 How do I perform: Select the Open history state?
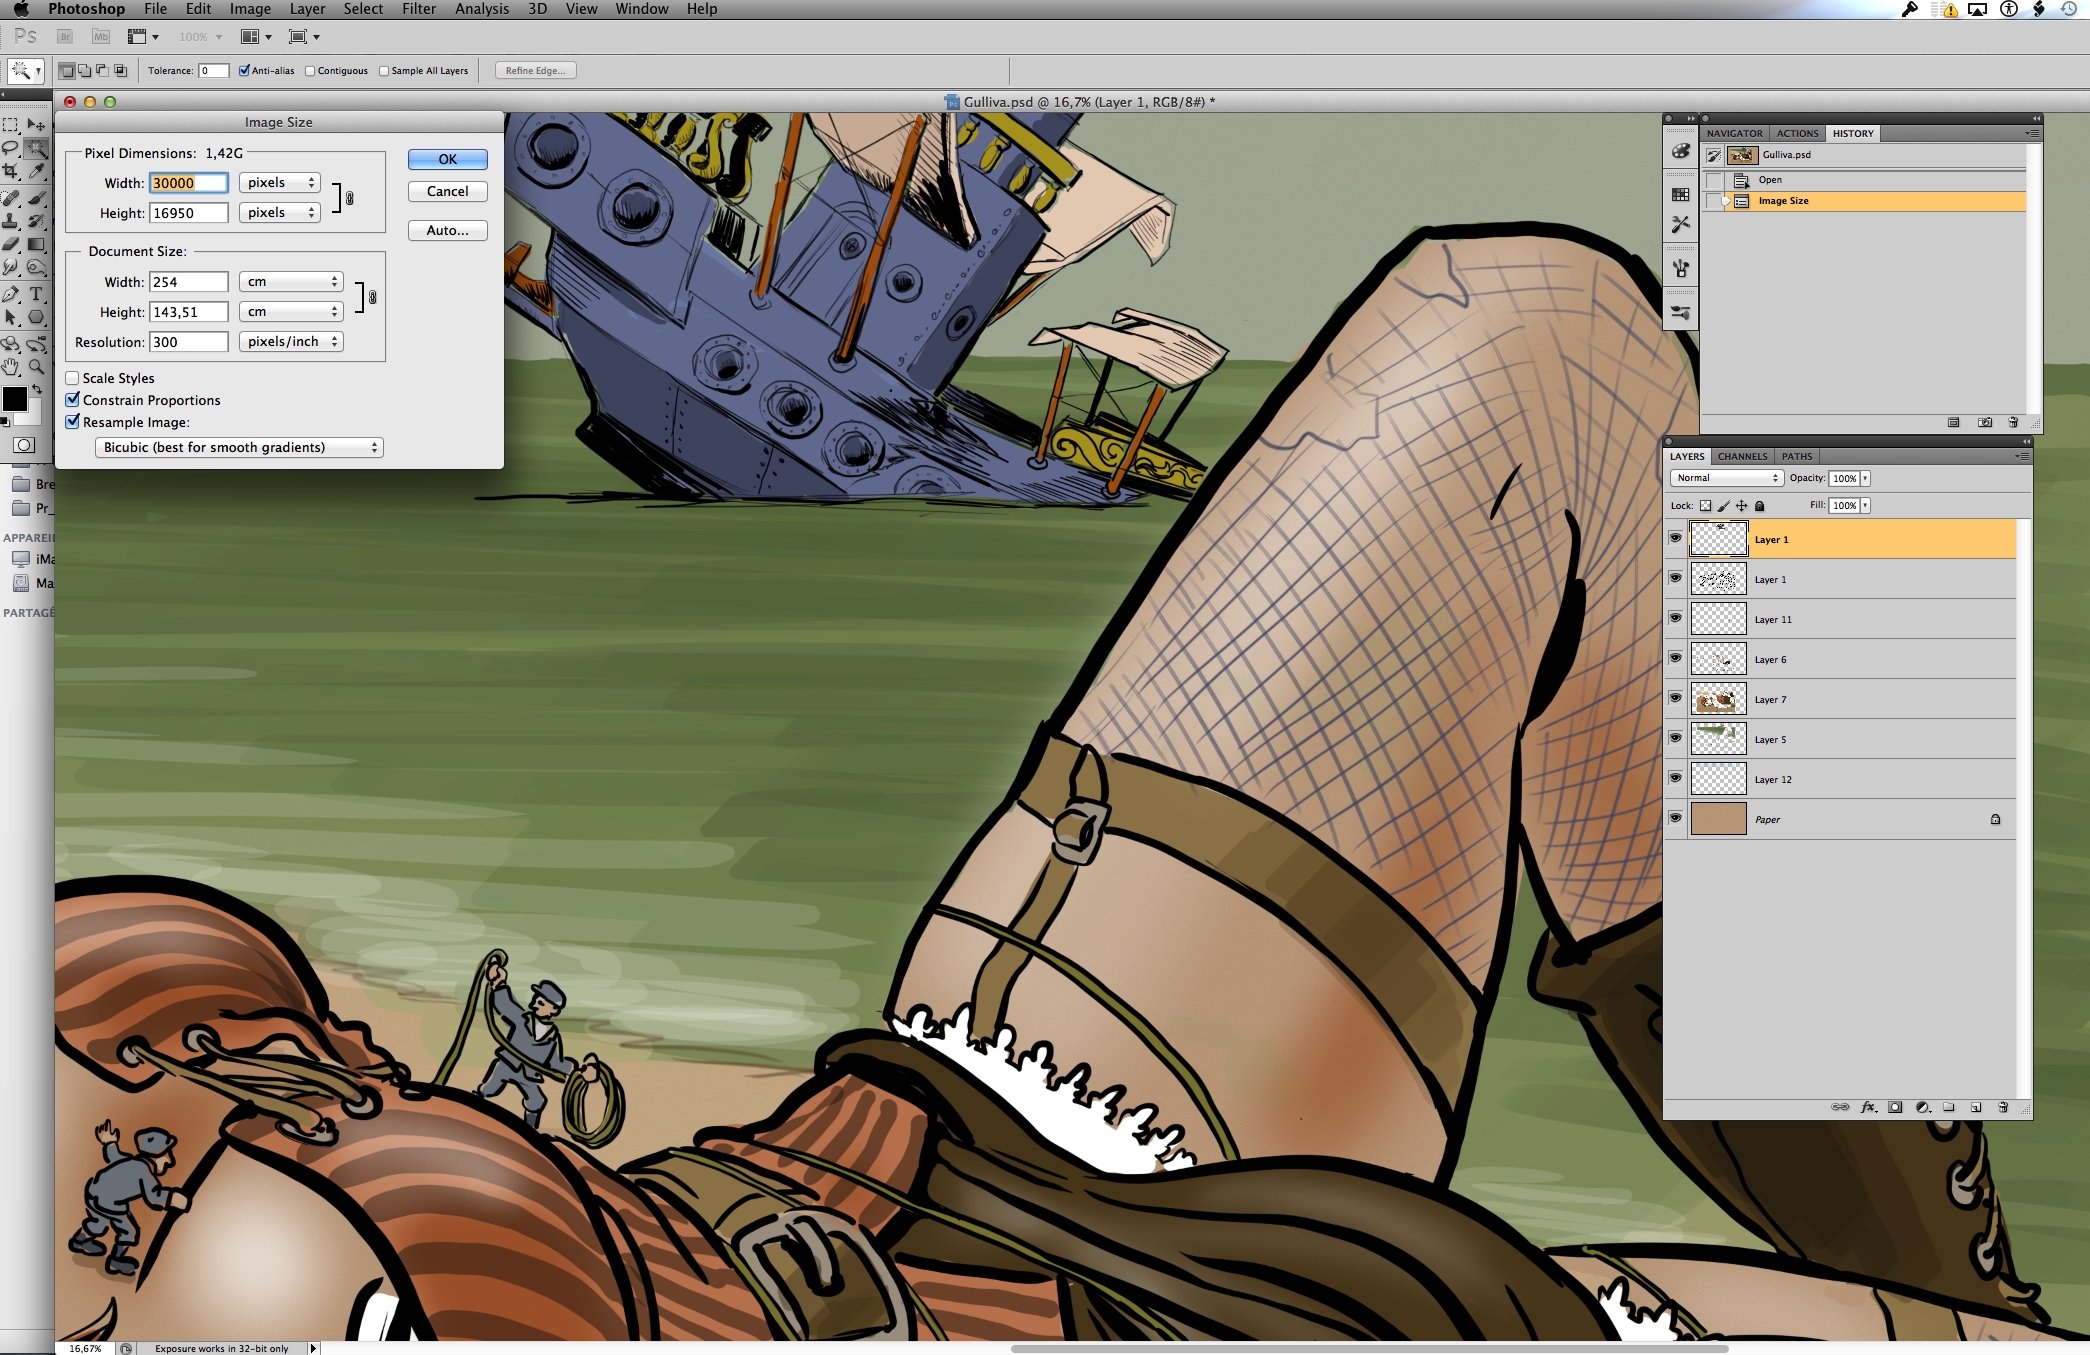coord(1867,180)
